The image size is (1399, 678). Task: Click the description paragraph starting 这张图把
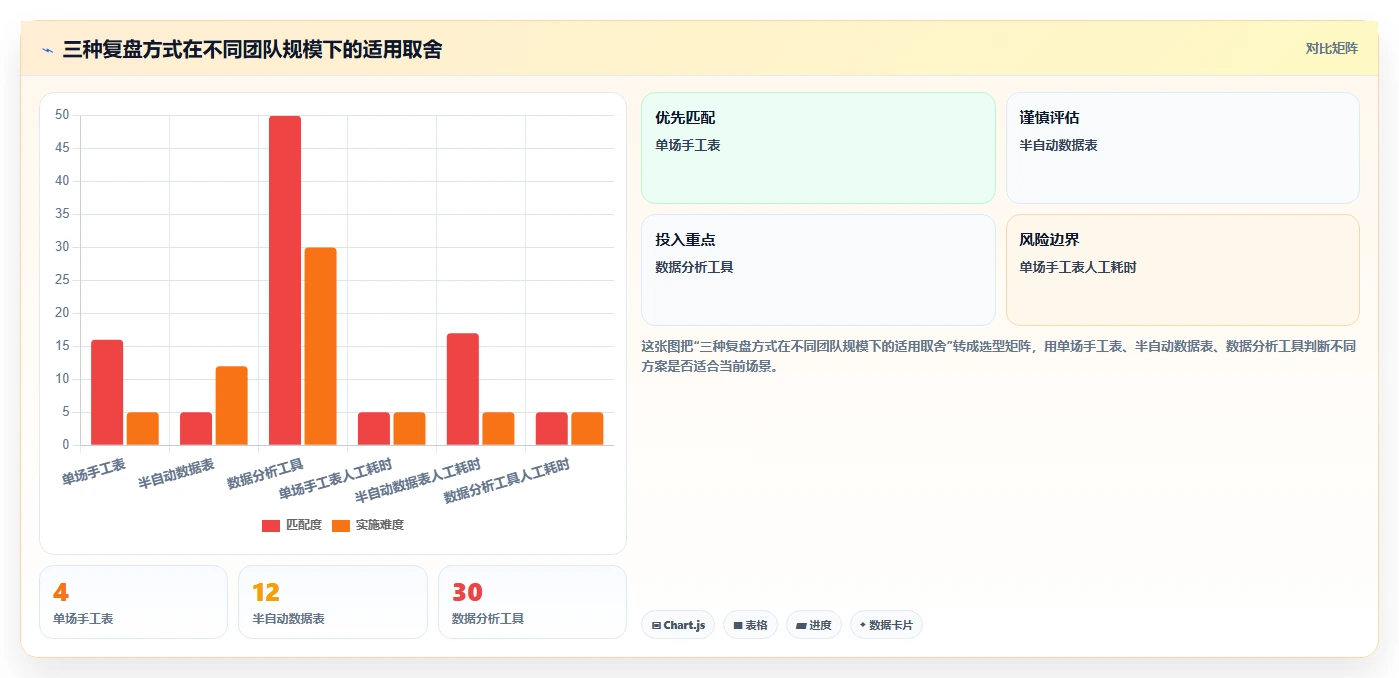pos(998,356)
